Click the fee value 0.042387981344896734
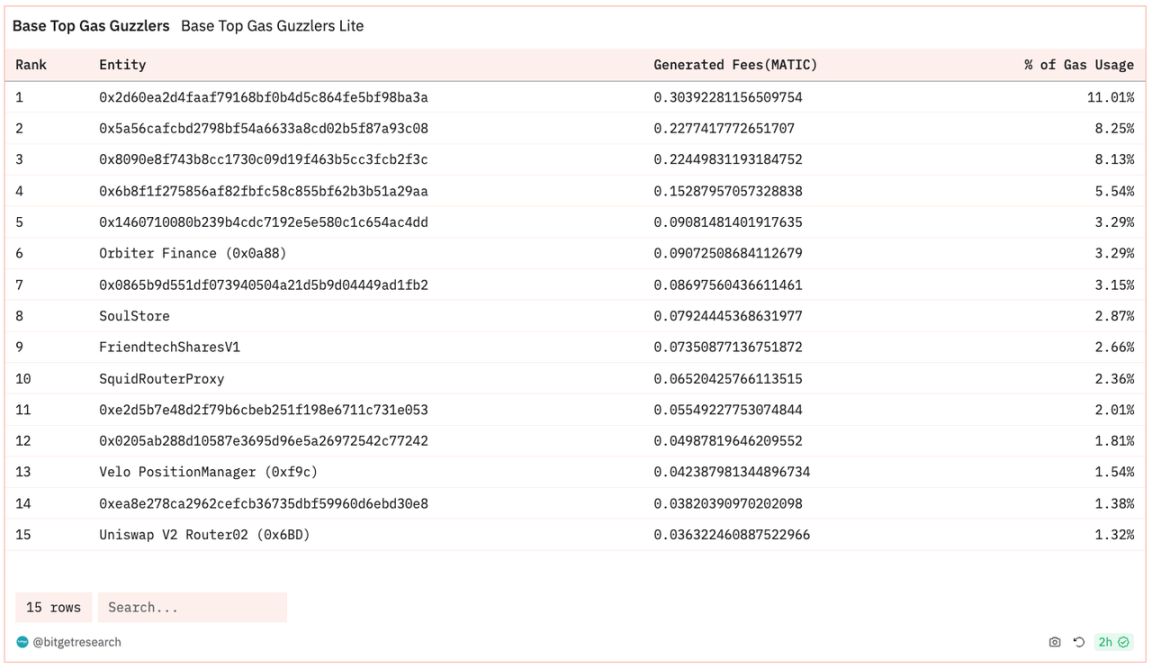Screen dimensions: 1152x669 (x=732, y=471)
